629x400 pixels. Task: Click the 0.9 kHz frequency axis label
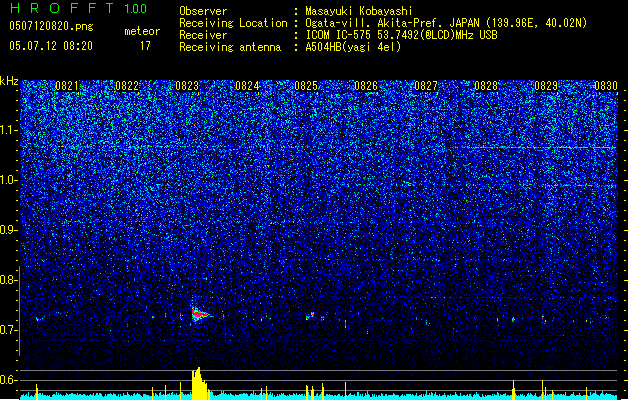point(8,230)
